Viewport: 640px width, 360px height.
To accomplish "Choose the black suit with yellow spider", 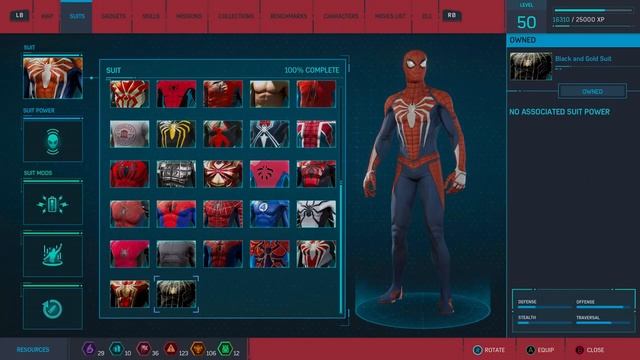I will (176, 134).
